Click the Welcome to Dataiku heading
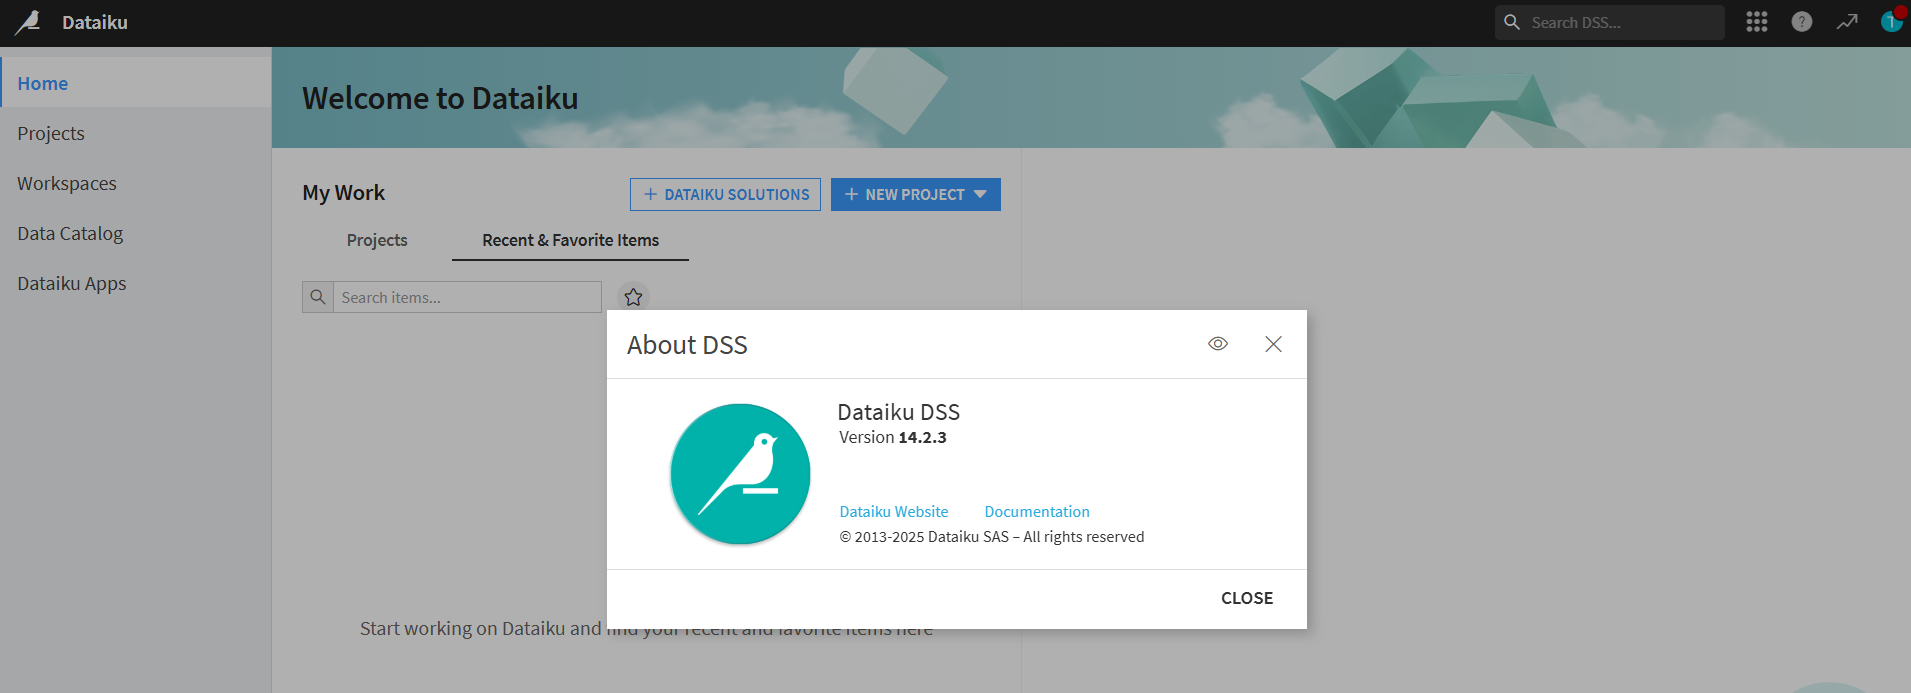 pyautogui.click(x=440, y=98)
